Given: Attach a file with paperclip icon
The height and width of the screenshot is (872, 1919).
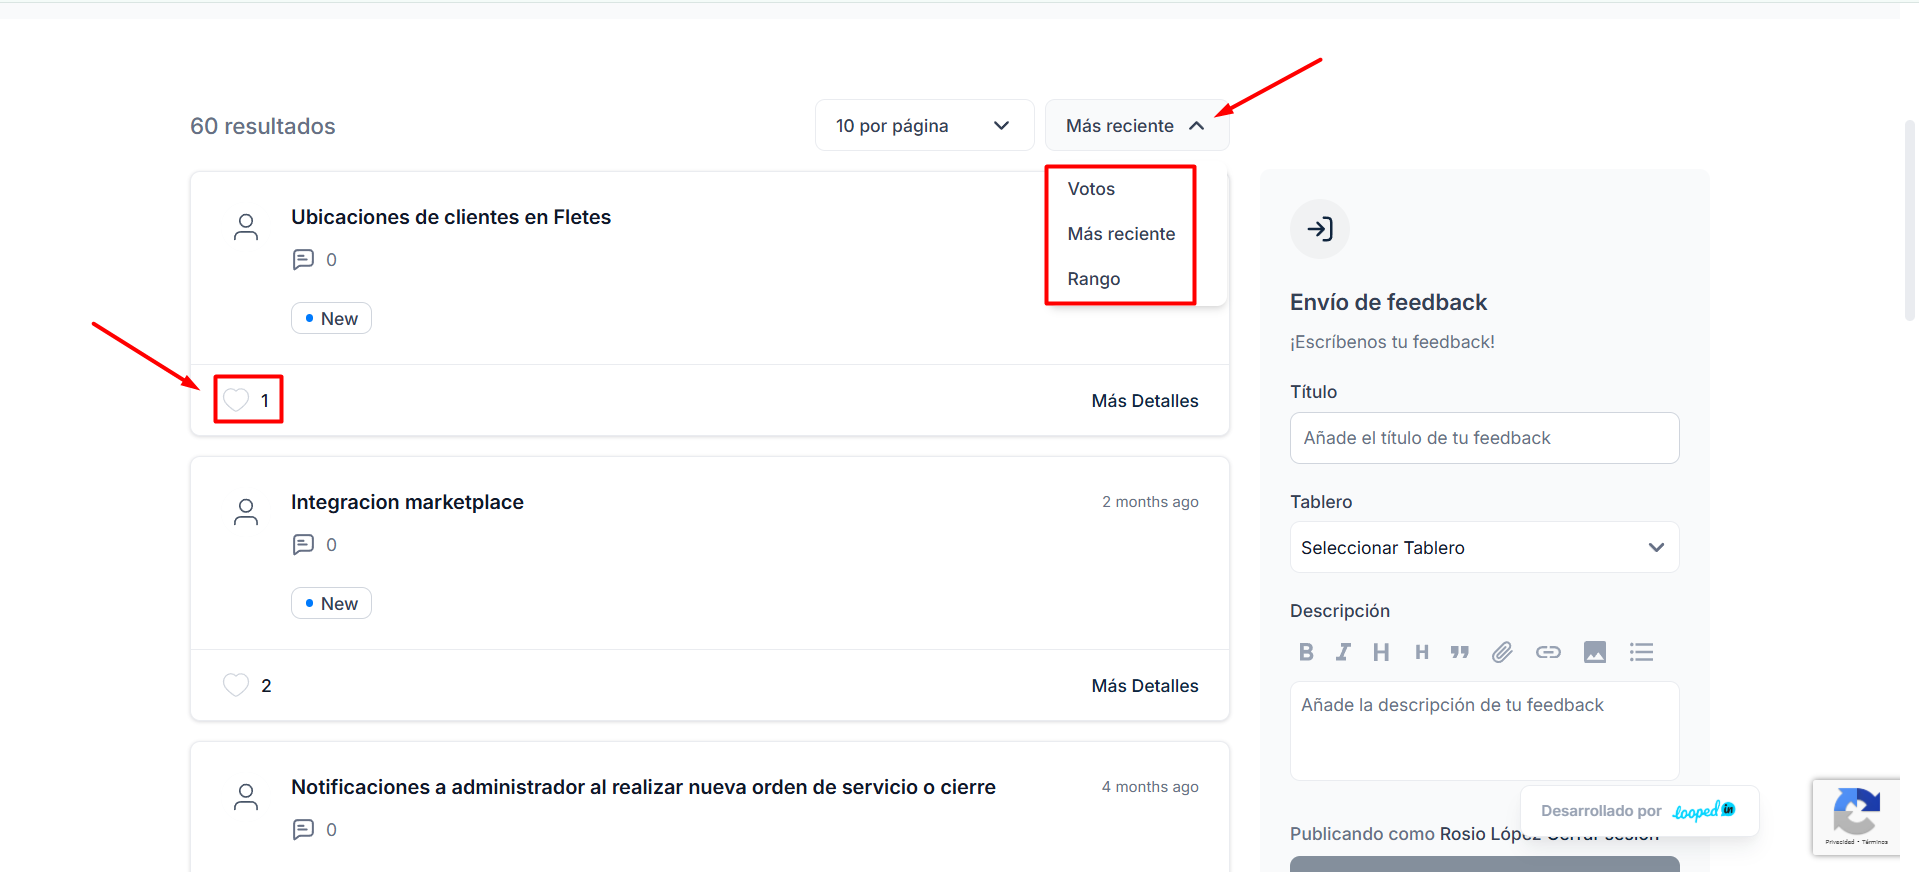Looking at the screenshot, I should point(1502,652).
